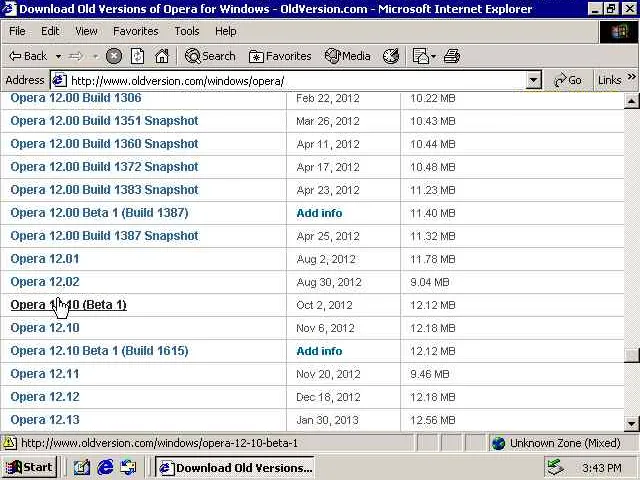
Task: Click the address bar URL field
Action: click(296, 80)
